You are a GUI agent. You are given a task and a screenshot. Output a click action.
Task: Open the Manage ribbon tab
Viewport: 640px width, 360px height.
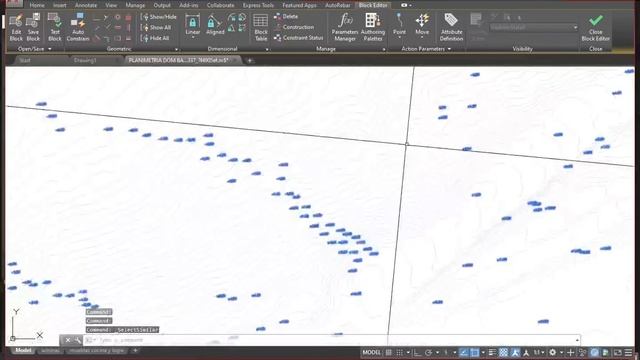135,5
